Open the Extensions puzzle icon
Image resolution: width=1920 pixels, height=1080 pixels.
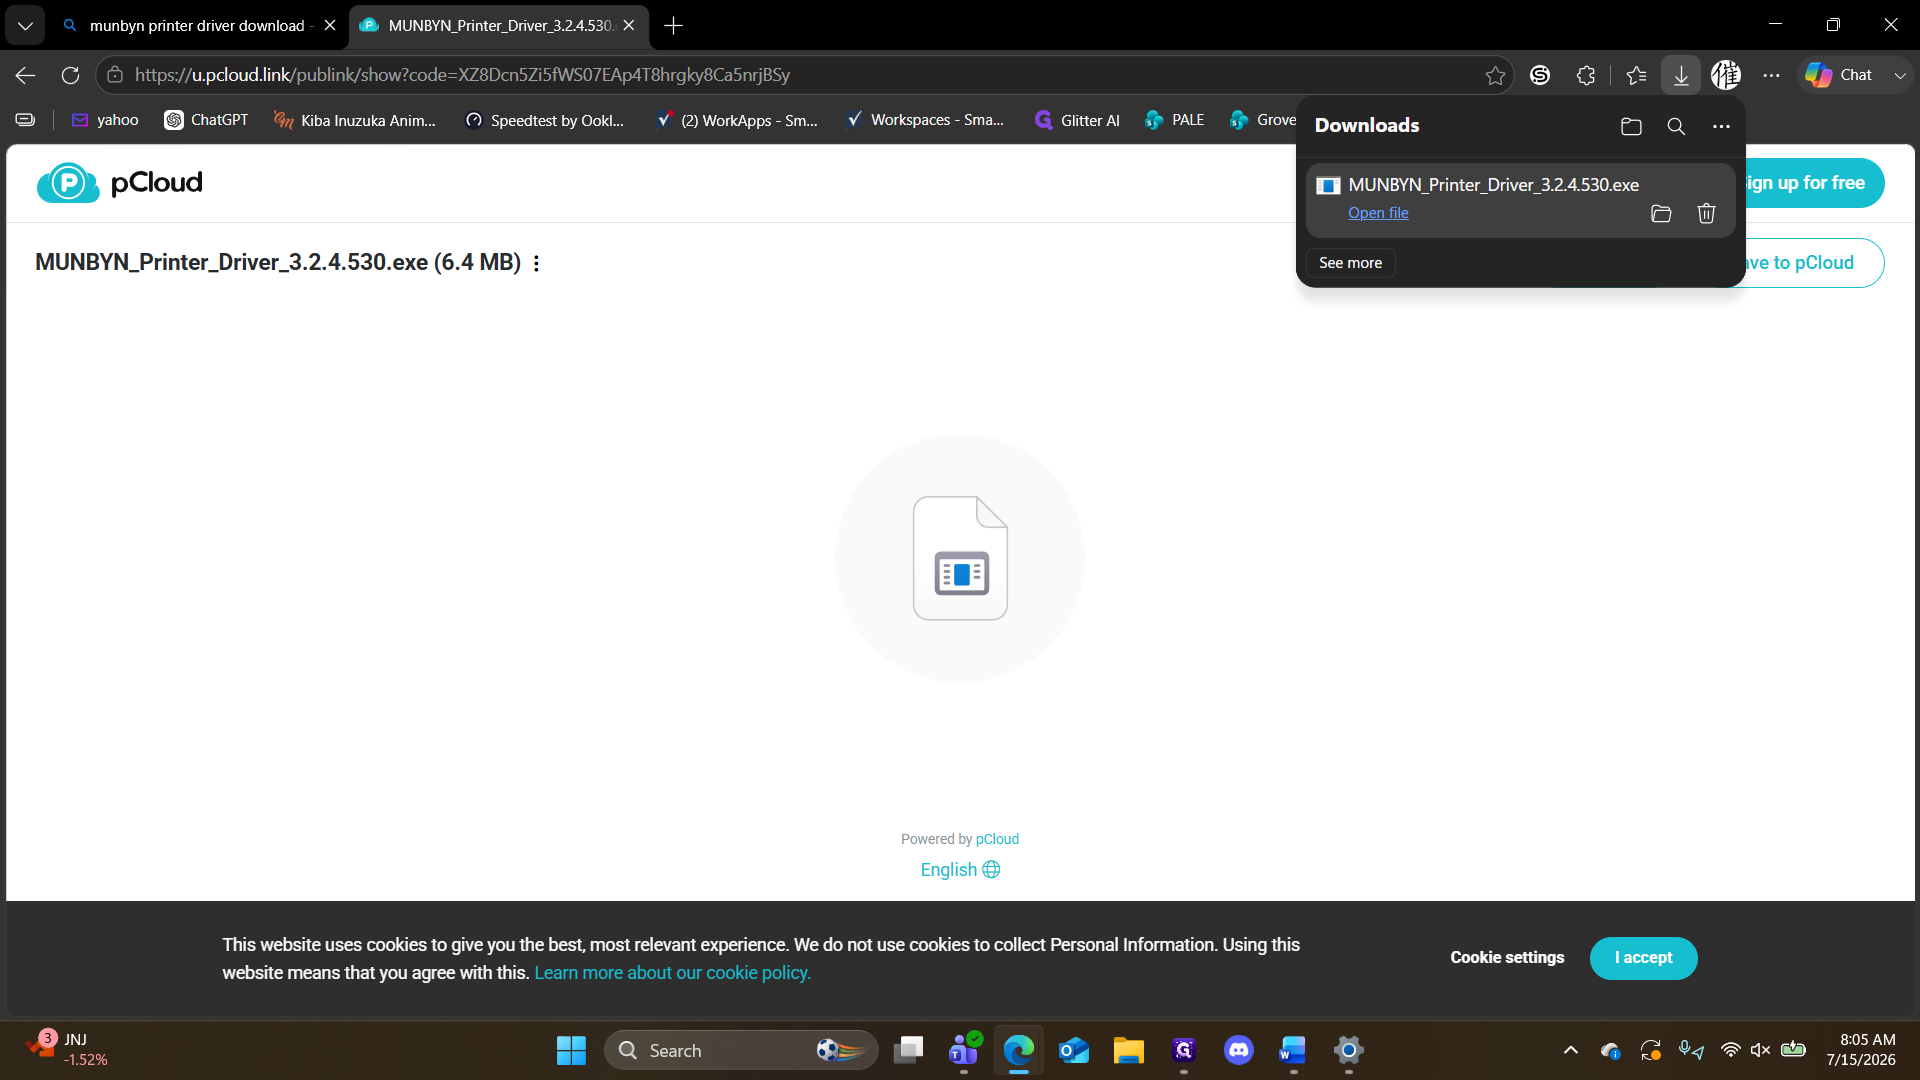click(1586, 75)
